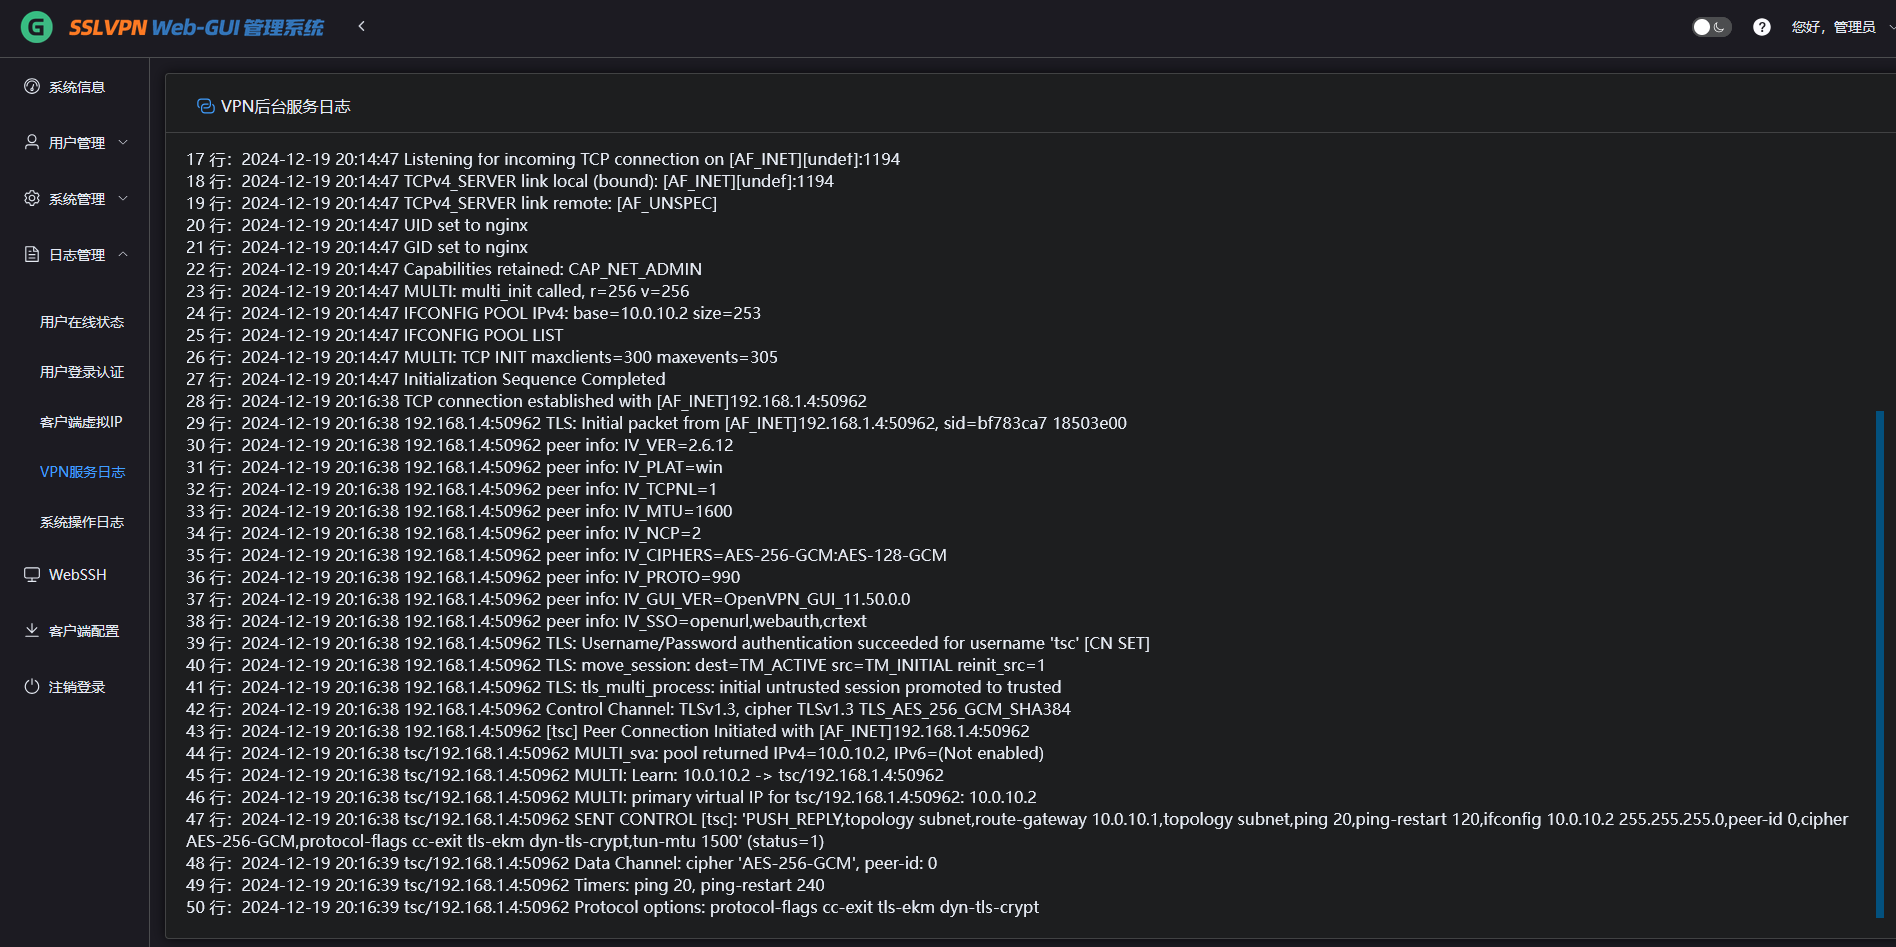
Task: Open the help question mark icon
Action: coord(1762,27)
